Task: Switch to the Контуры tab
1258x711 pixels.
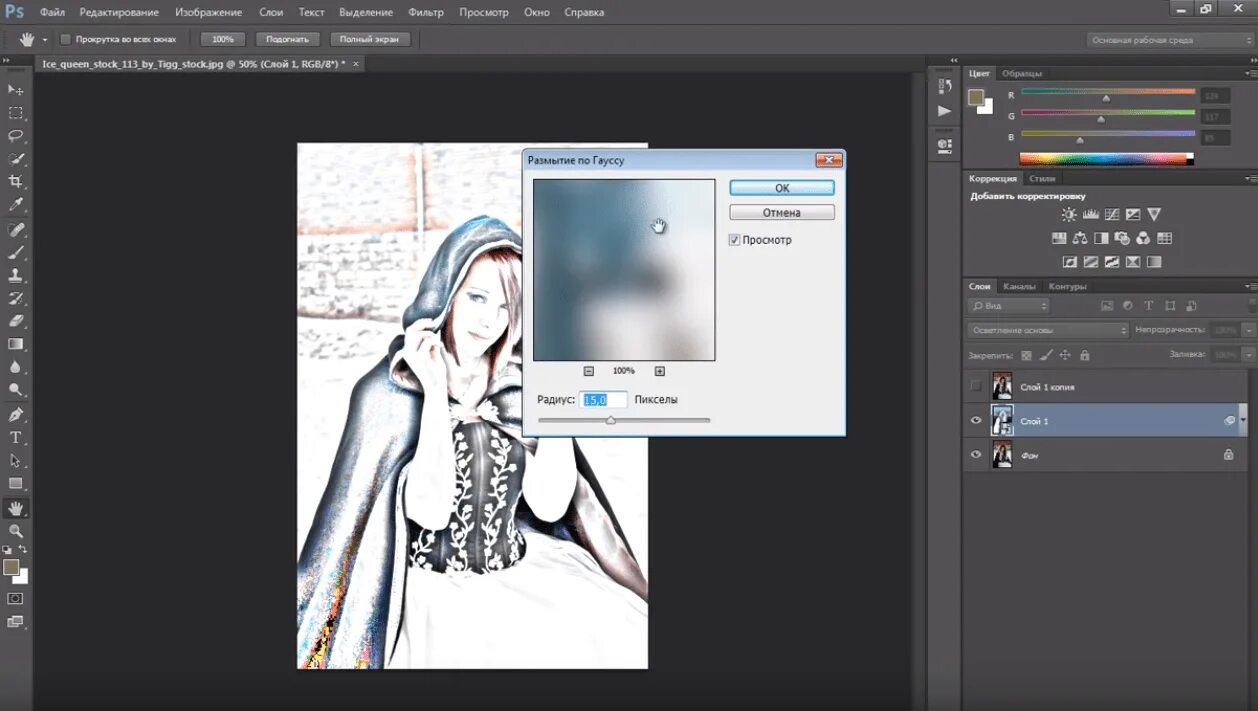Action: coord(1068,286)
